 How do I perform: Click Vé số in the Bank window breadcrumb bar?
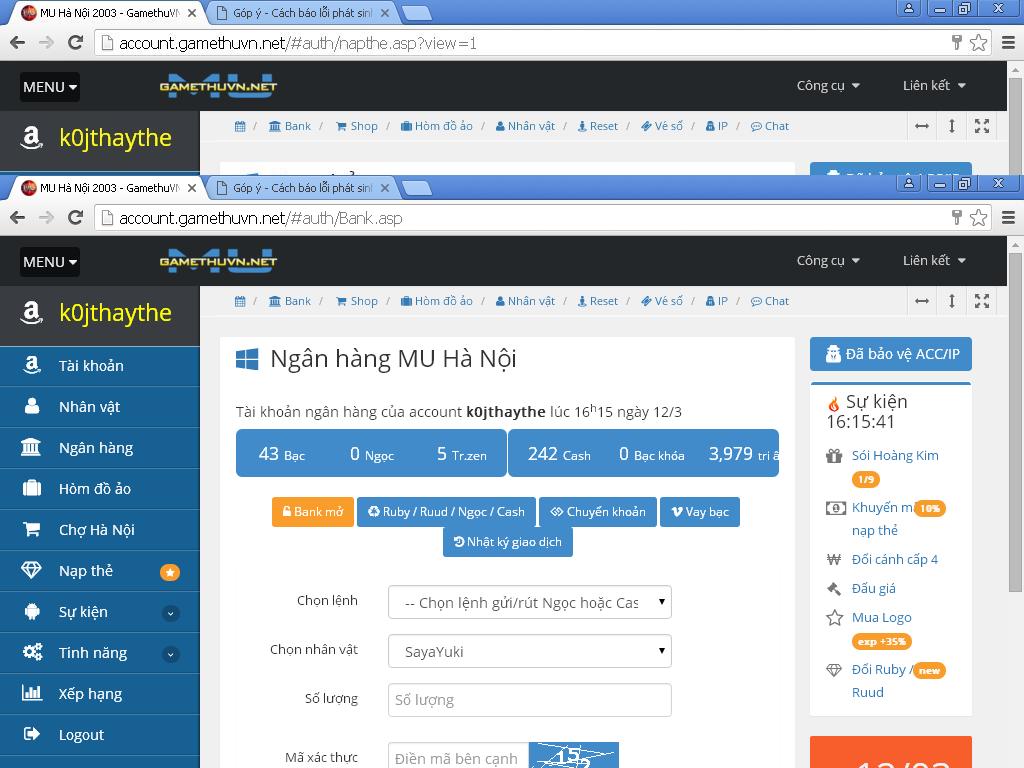coord(662,301)
